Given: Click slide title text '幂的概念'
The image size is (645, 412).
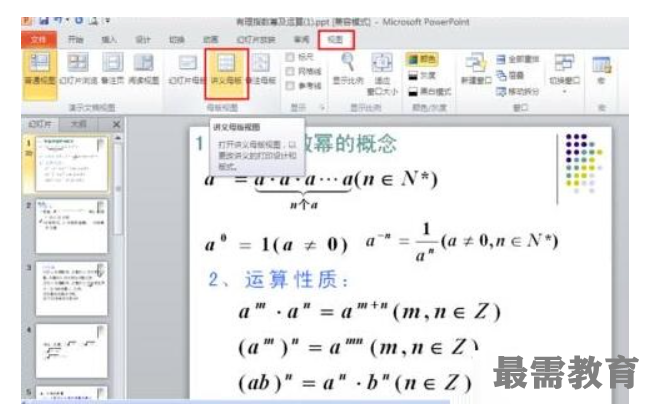Looking at the screenshot, I should (x=357, y=144).
